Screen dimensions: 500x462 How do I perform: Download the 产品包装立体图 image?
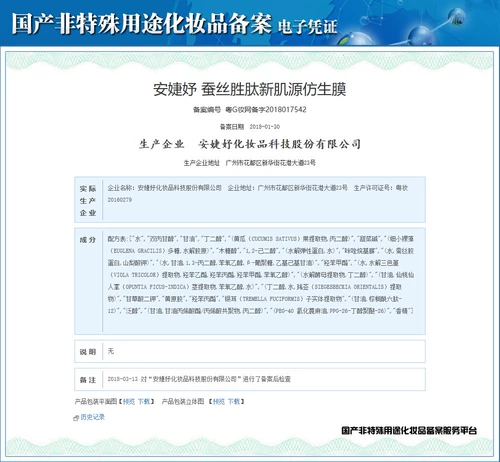[x=234, y=401]
